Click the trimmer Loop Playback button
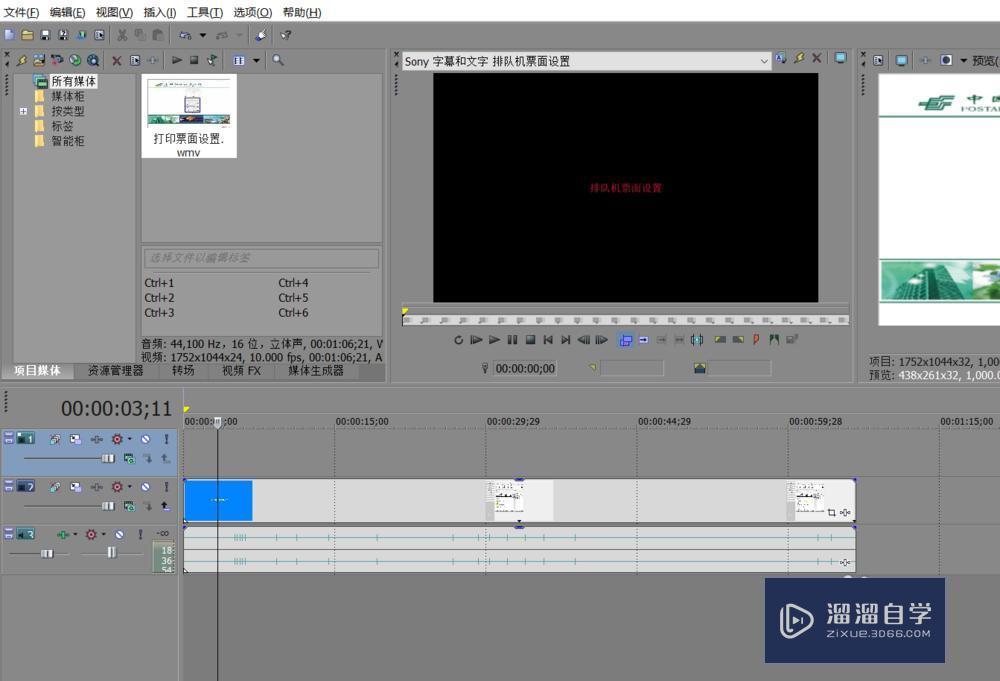This screenshot has height=681, width=1000. tap(458, 340)
